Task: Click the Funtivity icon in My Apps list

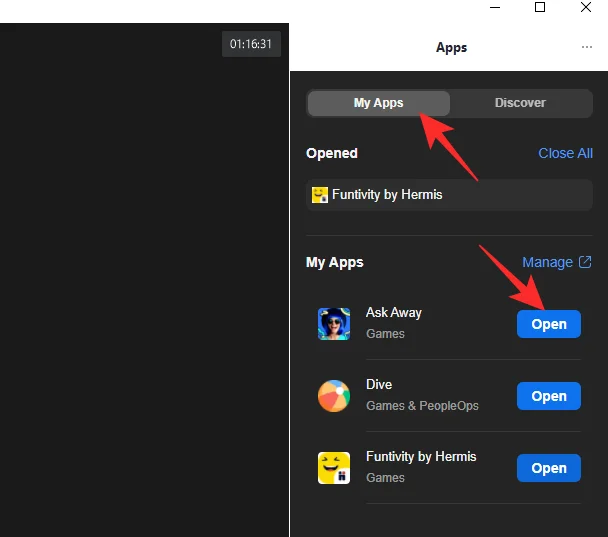Action: 334,468
